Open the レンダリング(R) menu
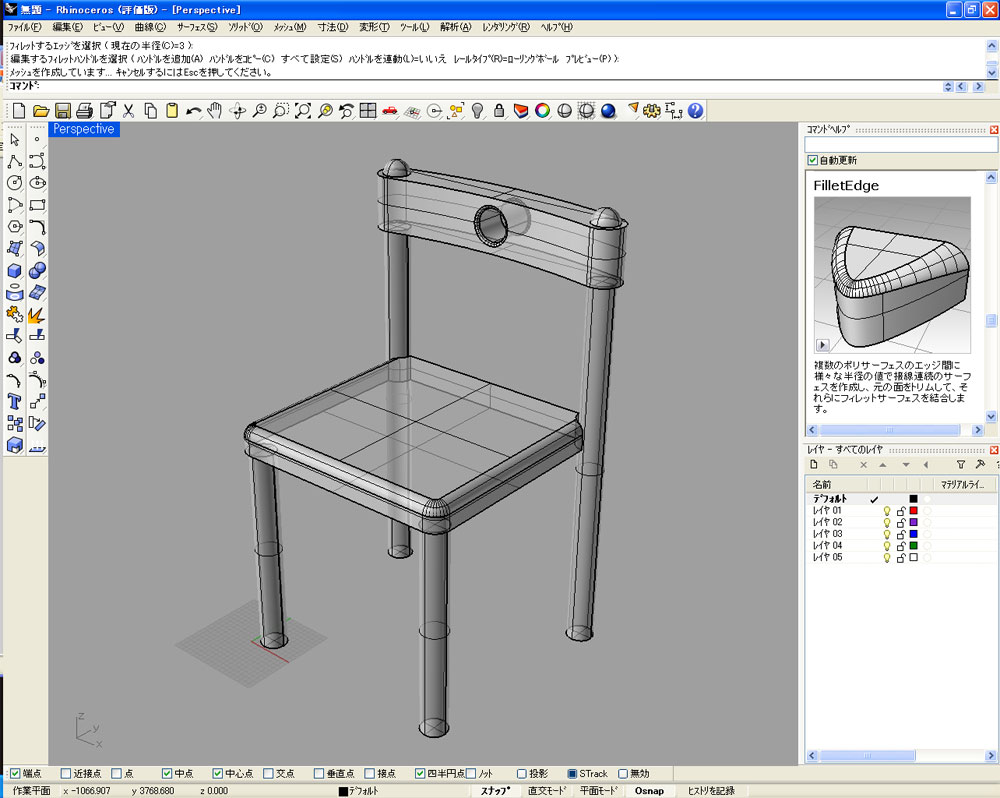Screen dimensions: 1000x798 point(505,26)
